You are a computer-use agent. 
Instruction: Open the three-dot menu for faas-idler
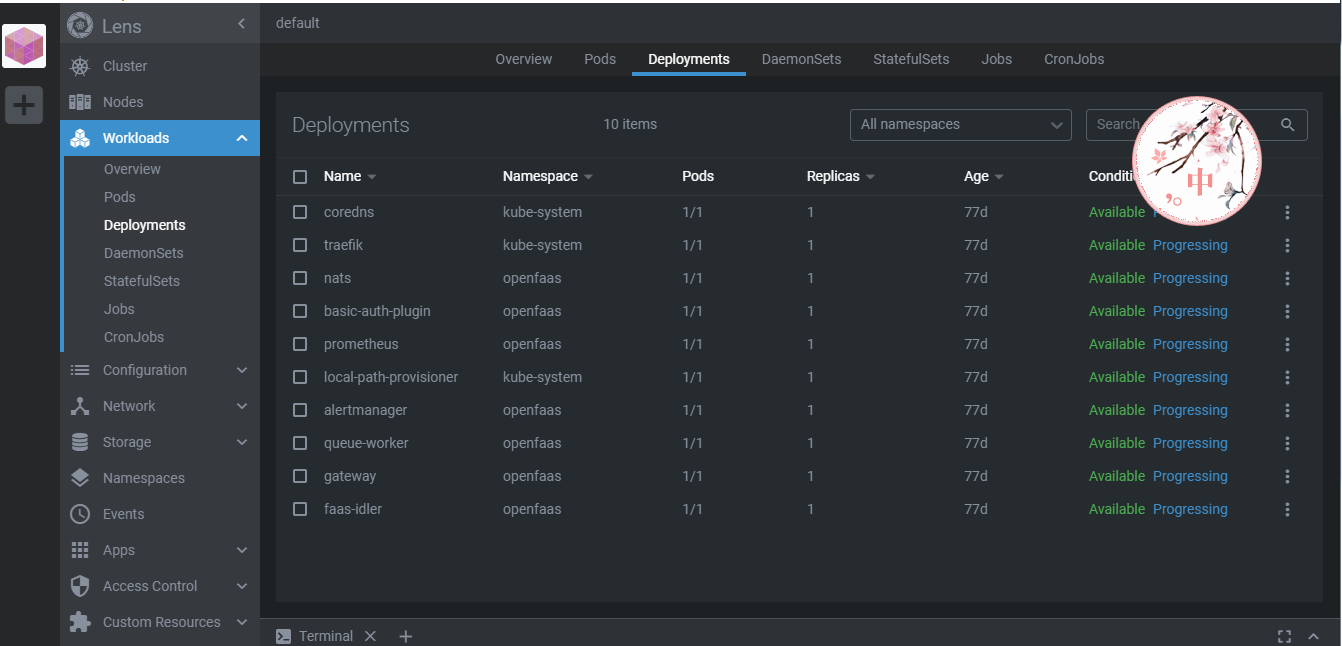(x=1287, y=509)
